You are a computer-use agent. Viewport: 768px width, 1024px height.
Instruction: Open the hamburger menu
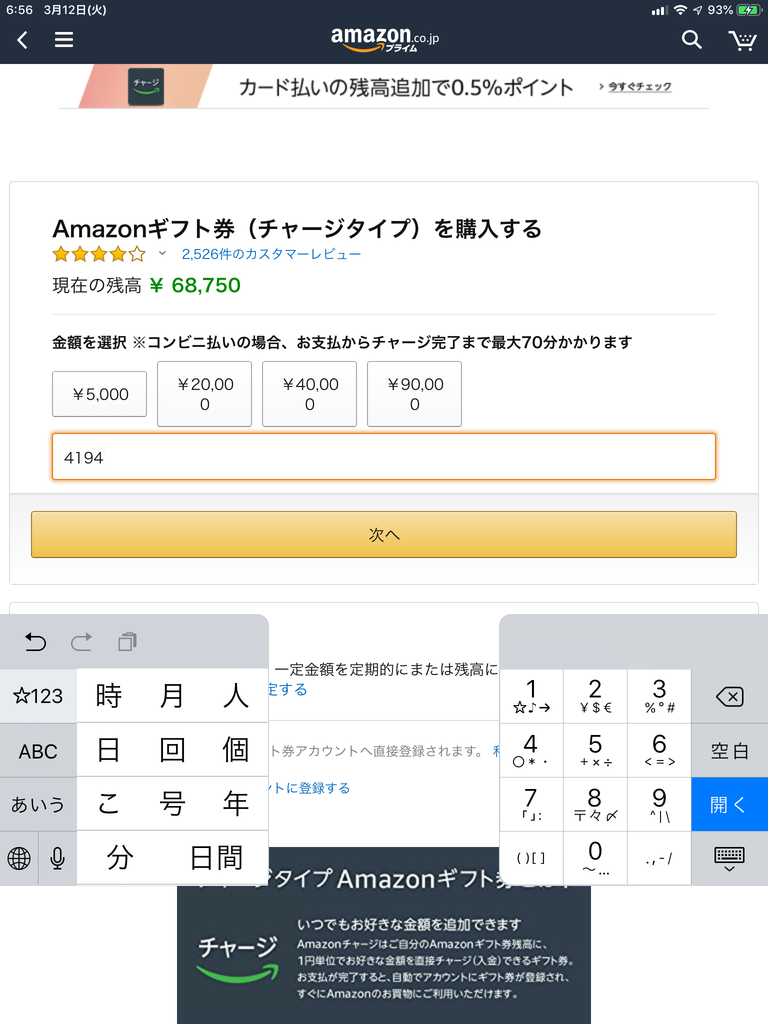63,40
